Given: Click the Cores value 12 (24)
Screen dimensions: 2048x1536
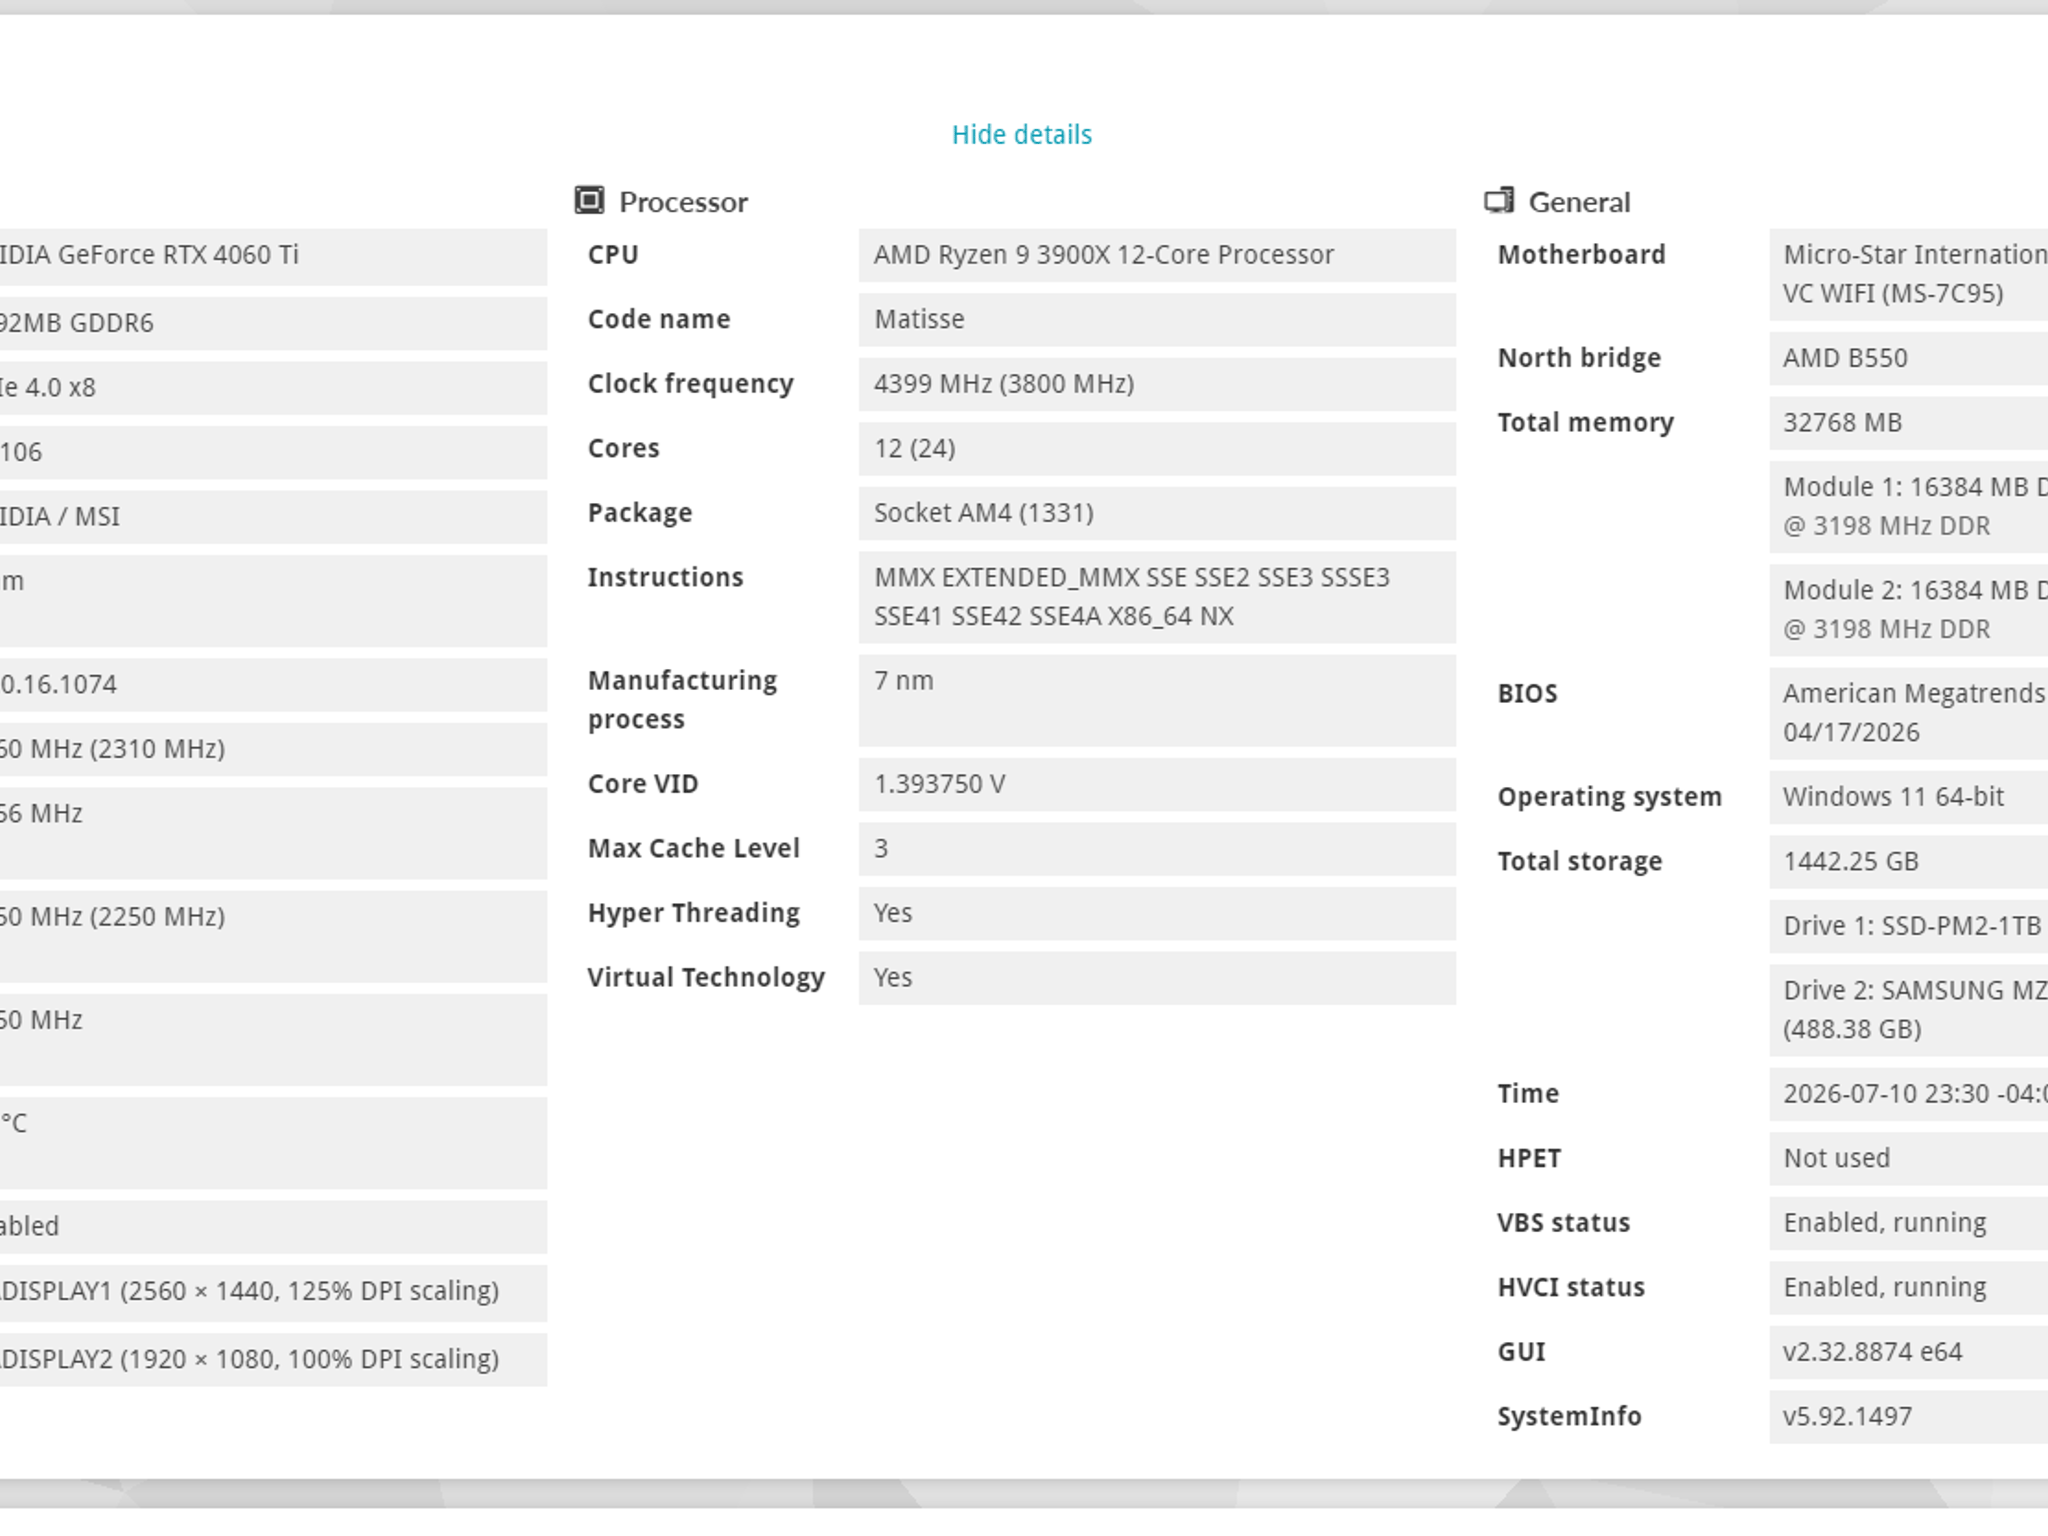Looking at the screenshot, I should click(1157, 449).
